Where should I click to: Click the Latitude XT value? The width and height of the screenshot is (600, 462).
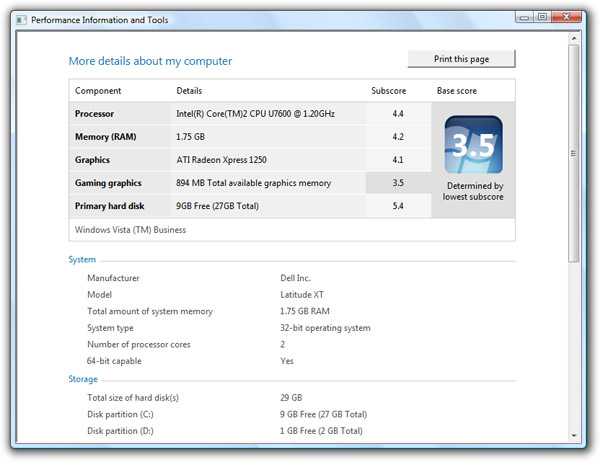tap(302, 295)
